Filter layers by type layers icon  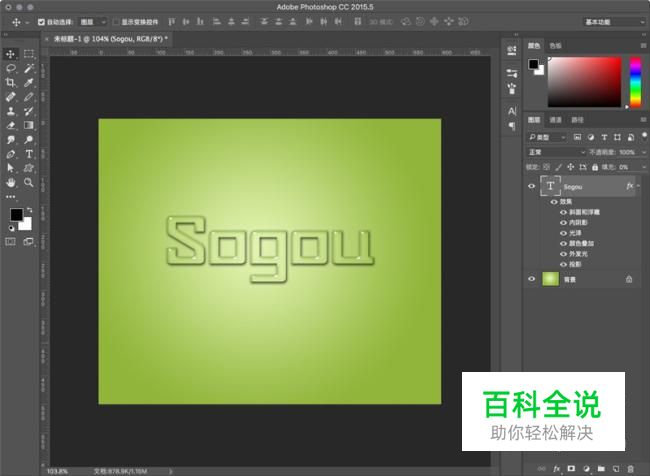point(604,137)
